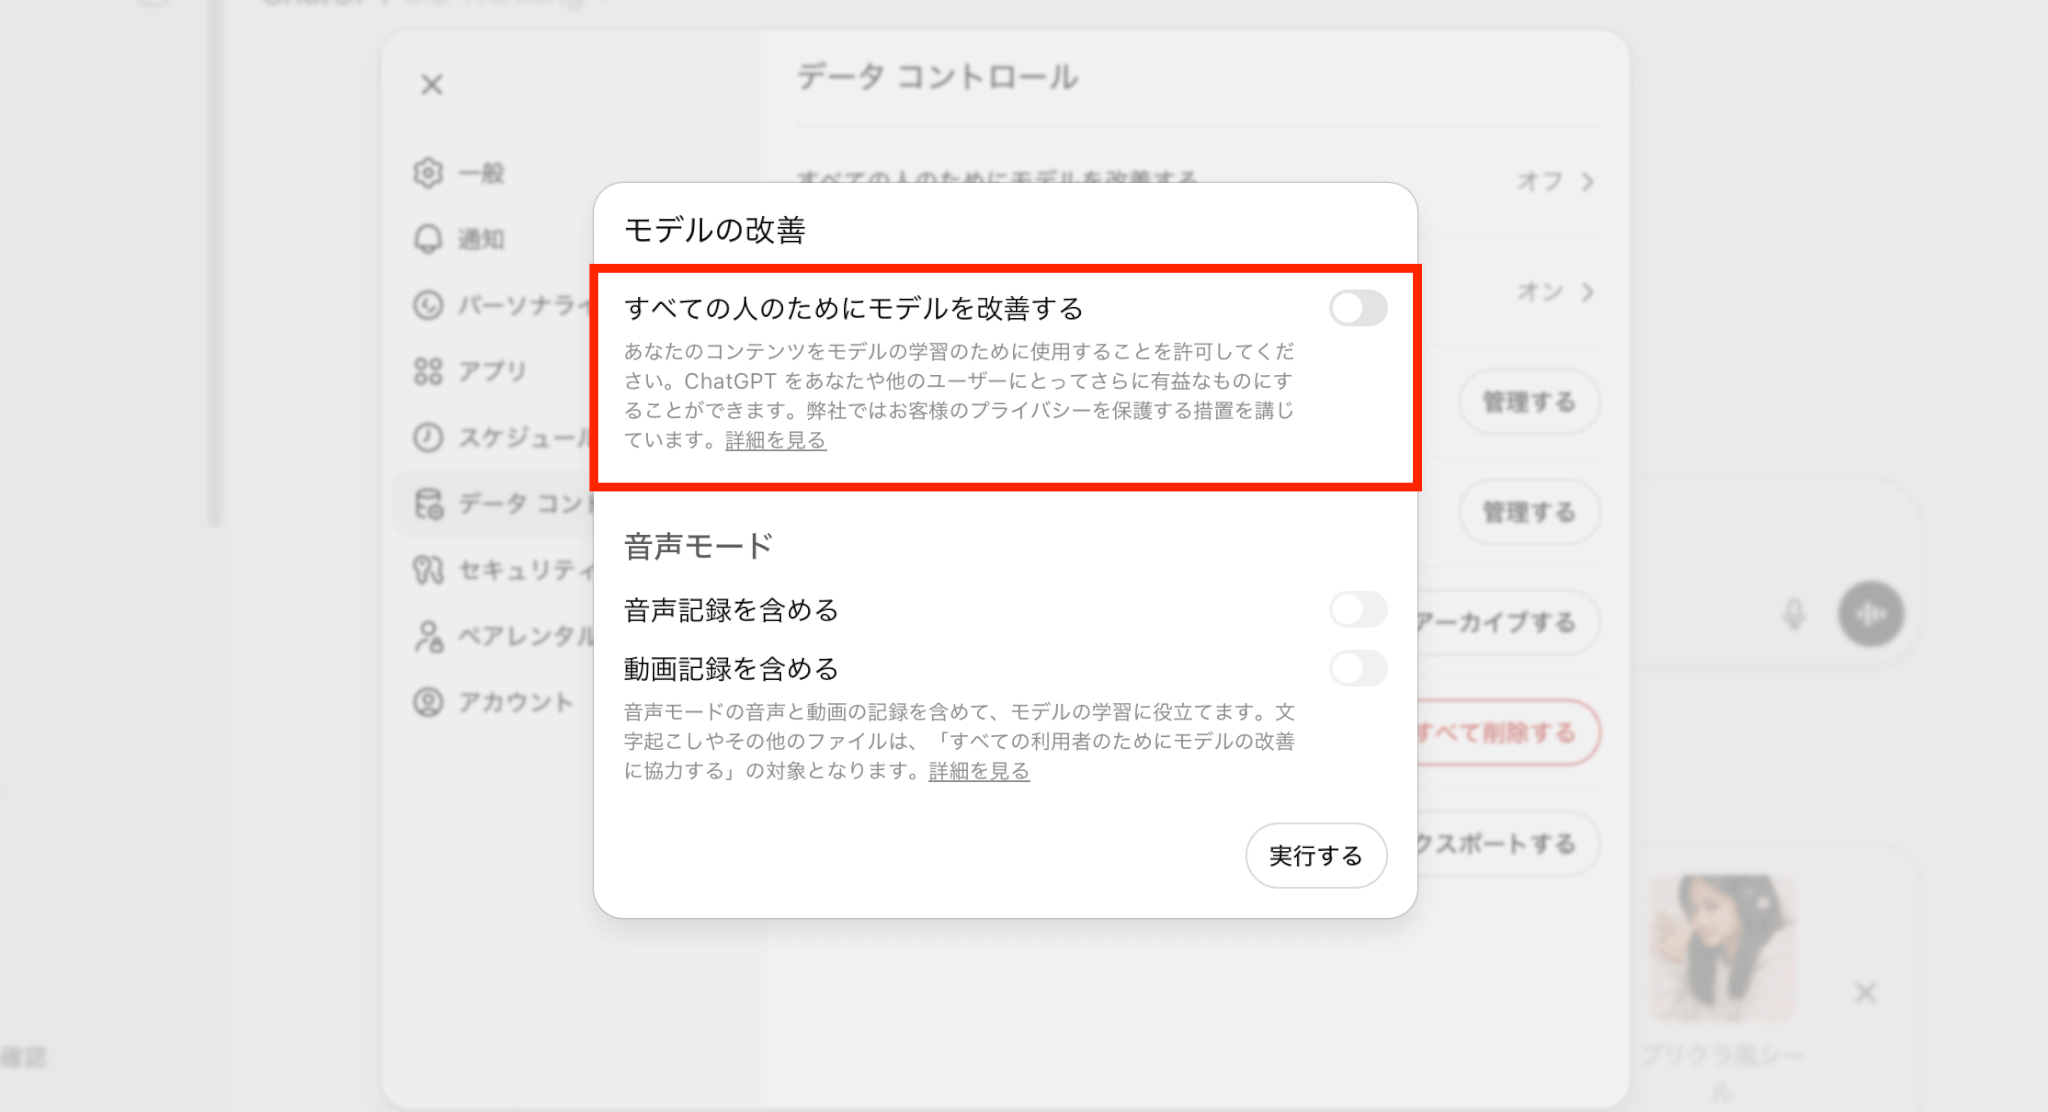Turn on 動画記録を含める switch
Screen dimensions: 2048x1112
coord(1357,668)
